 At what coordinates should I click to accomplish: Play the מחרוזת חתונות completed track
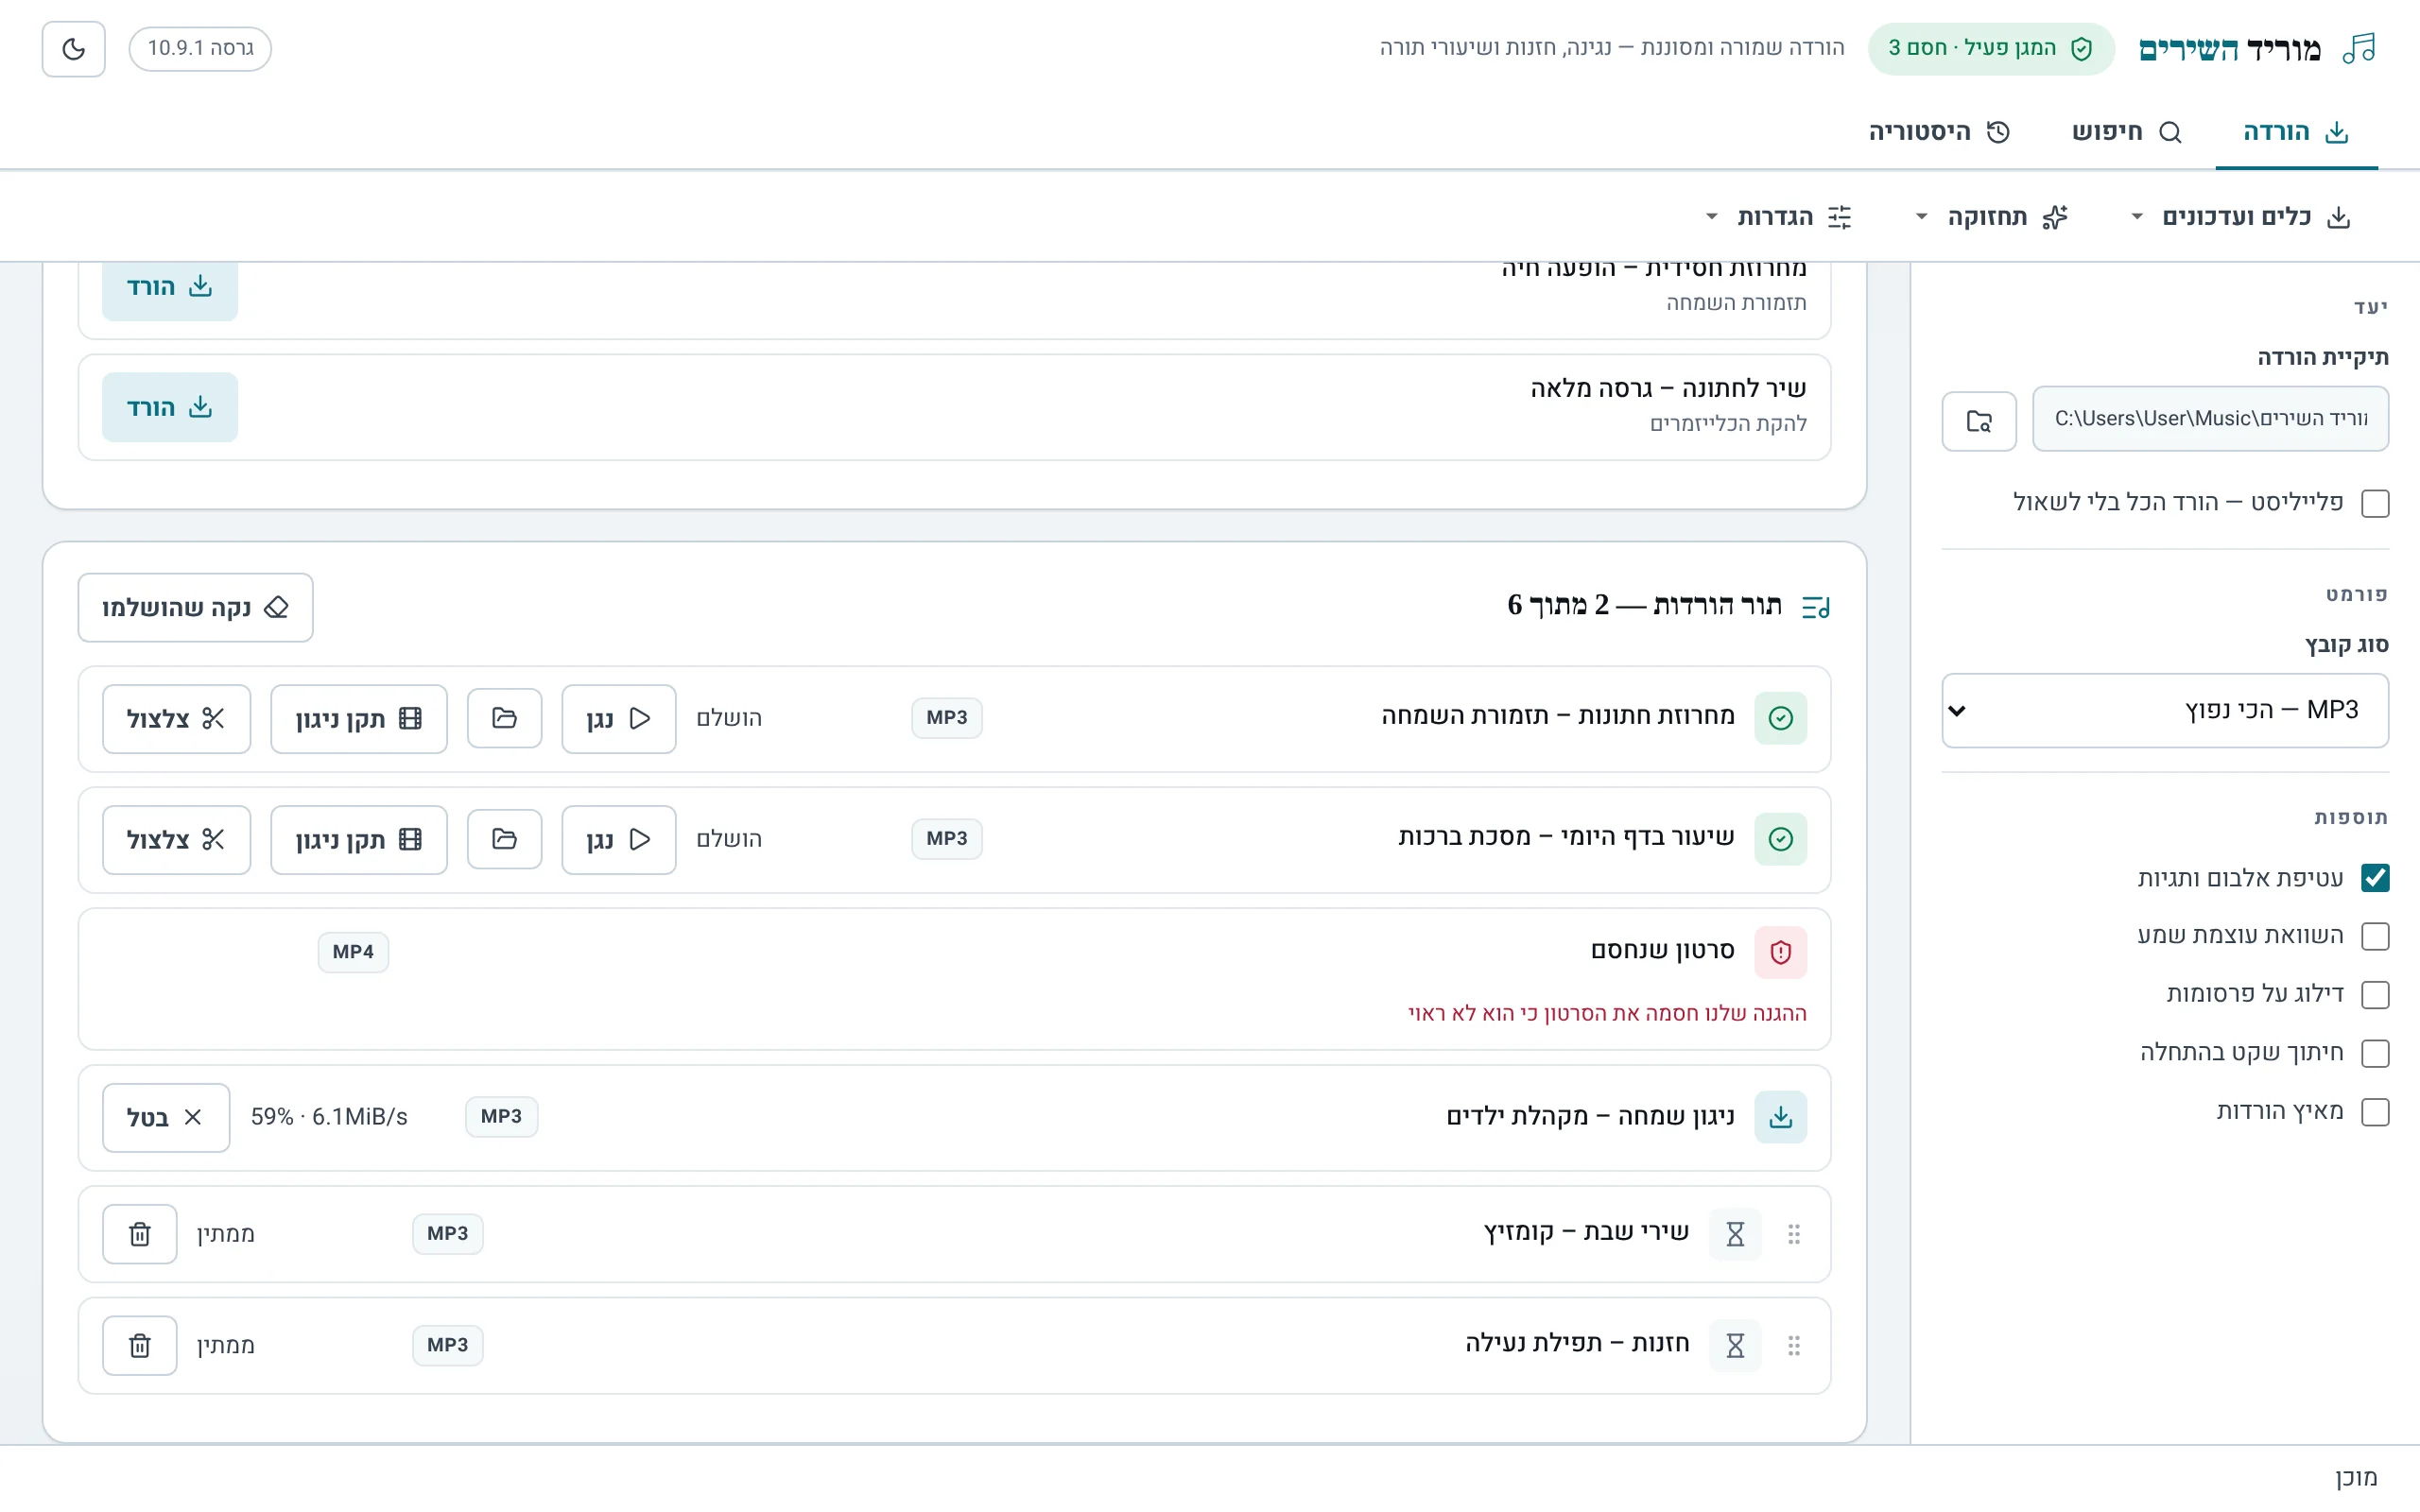[x=618, y=718]
